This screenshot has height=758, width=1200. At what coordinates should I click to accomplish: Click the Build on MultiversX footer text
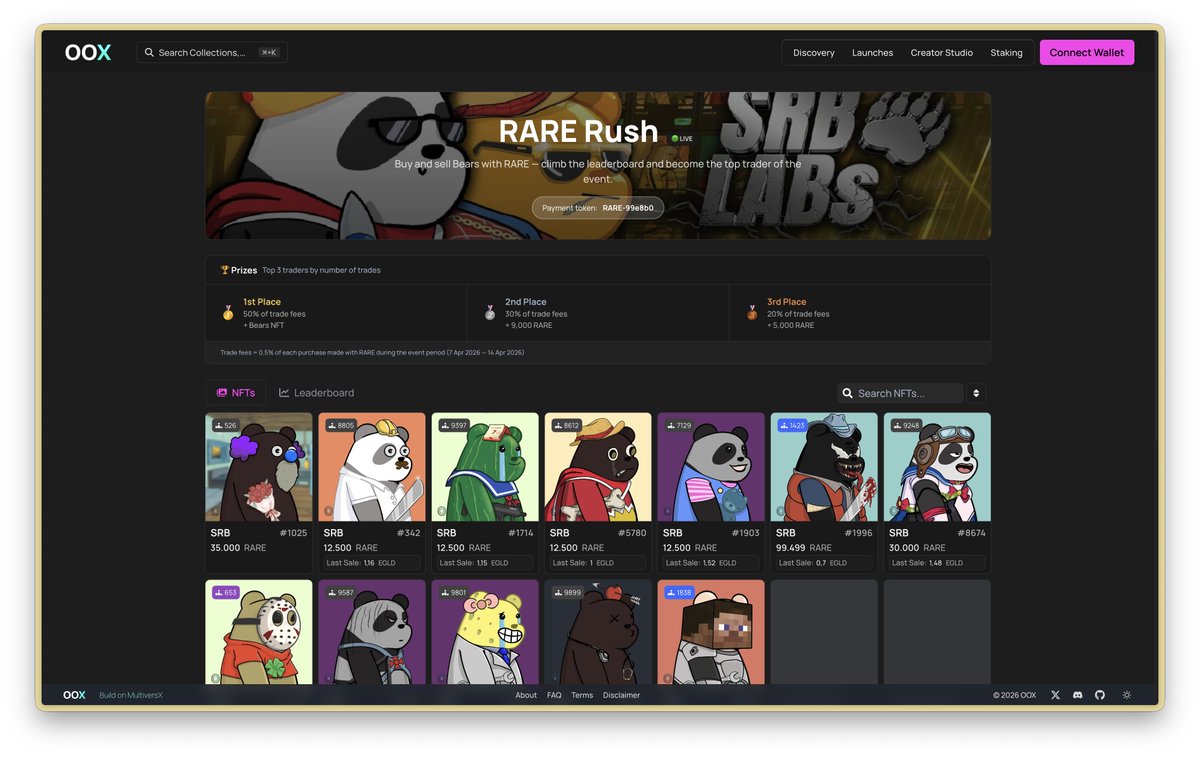tap(131, 695)
